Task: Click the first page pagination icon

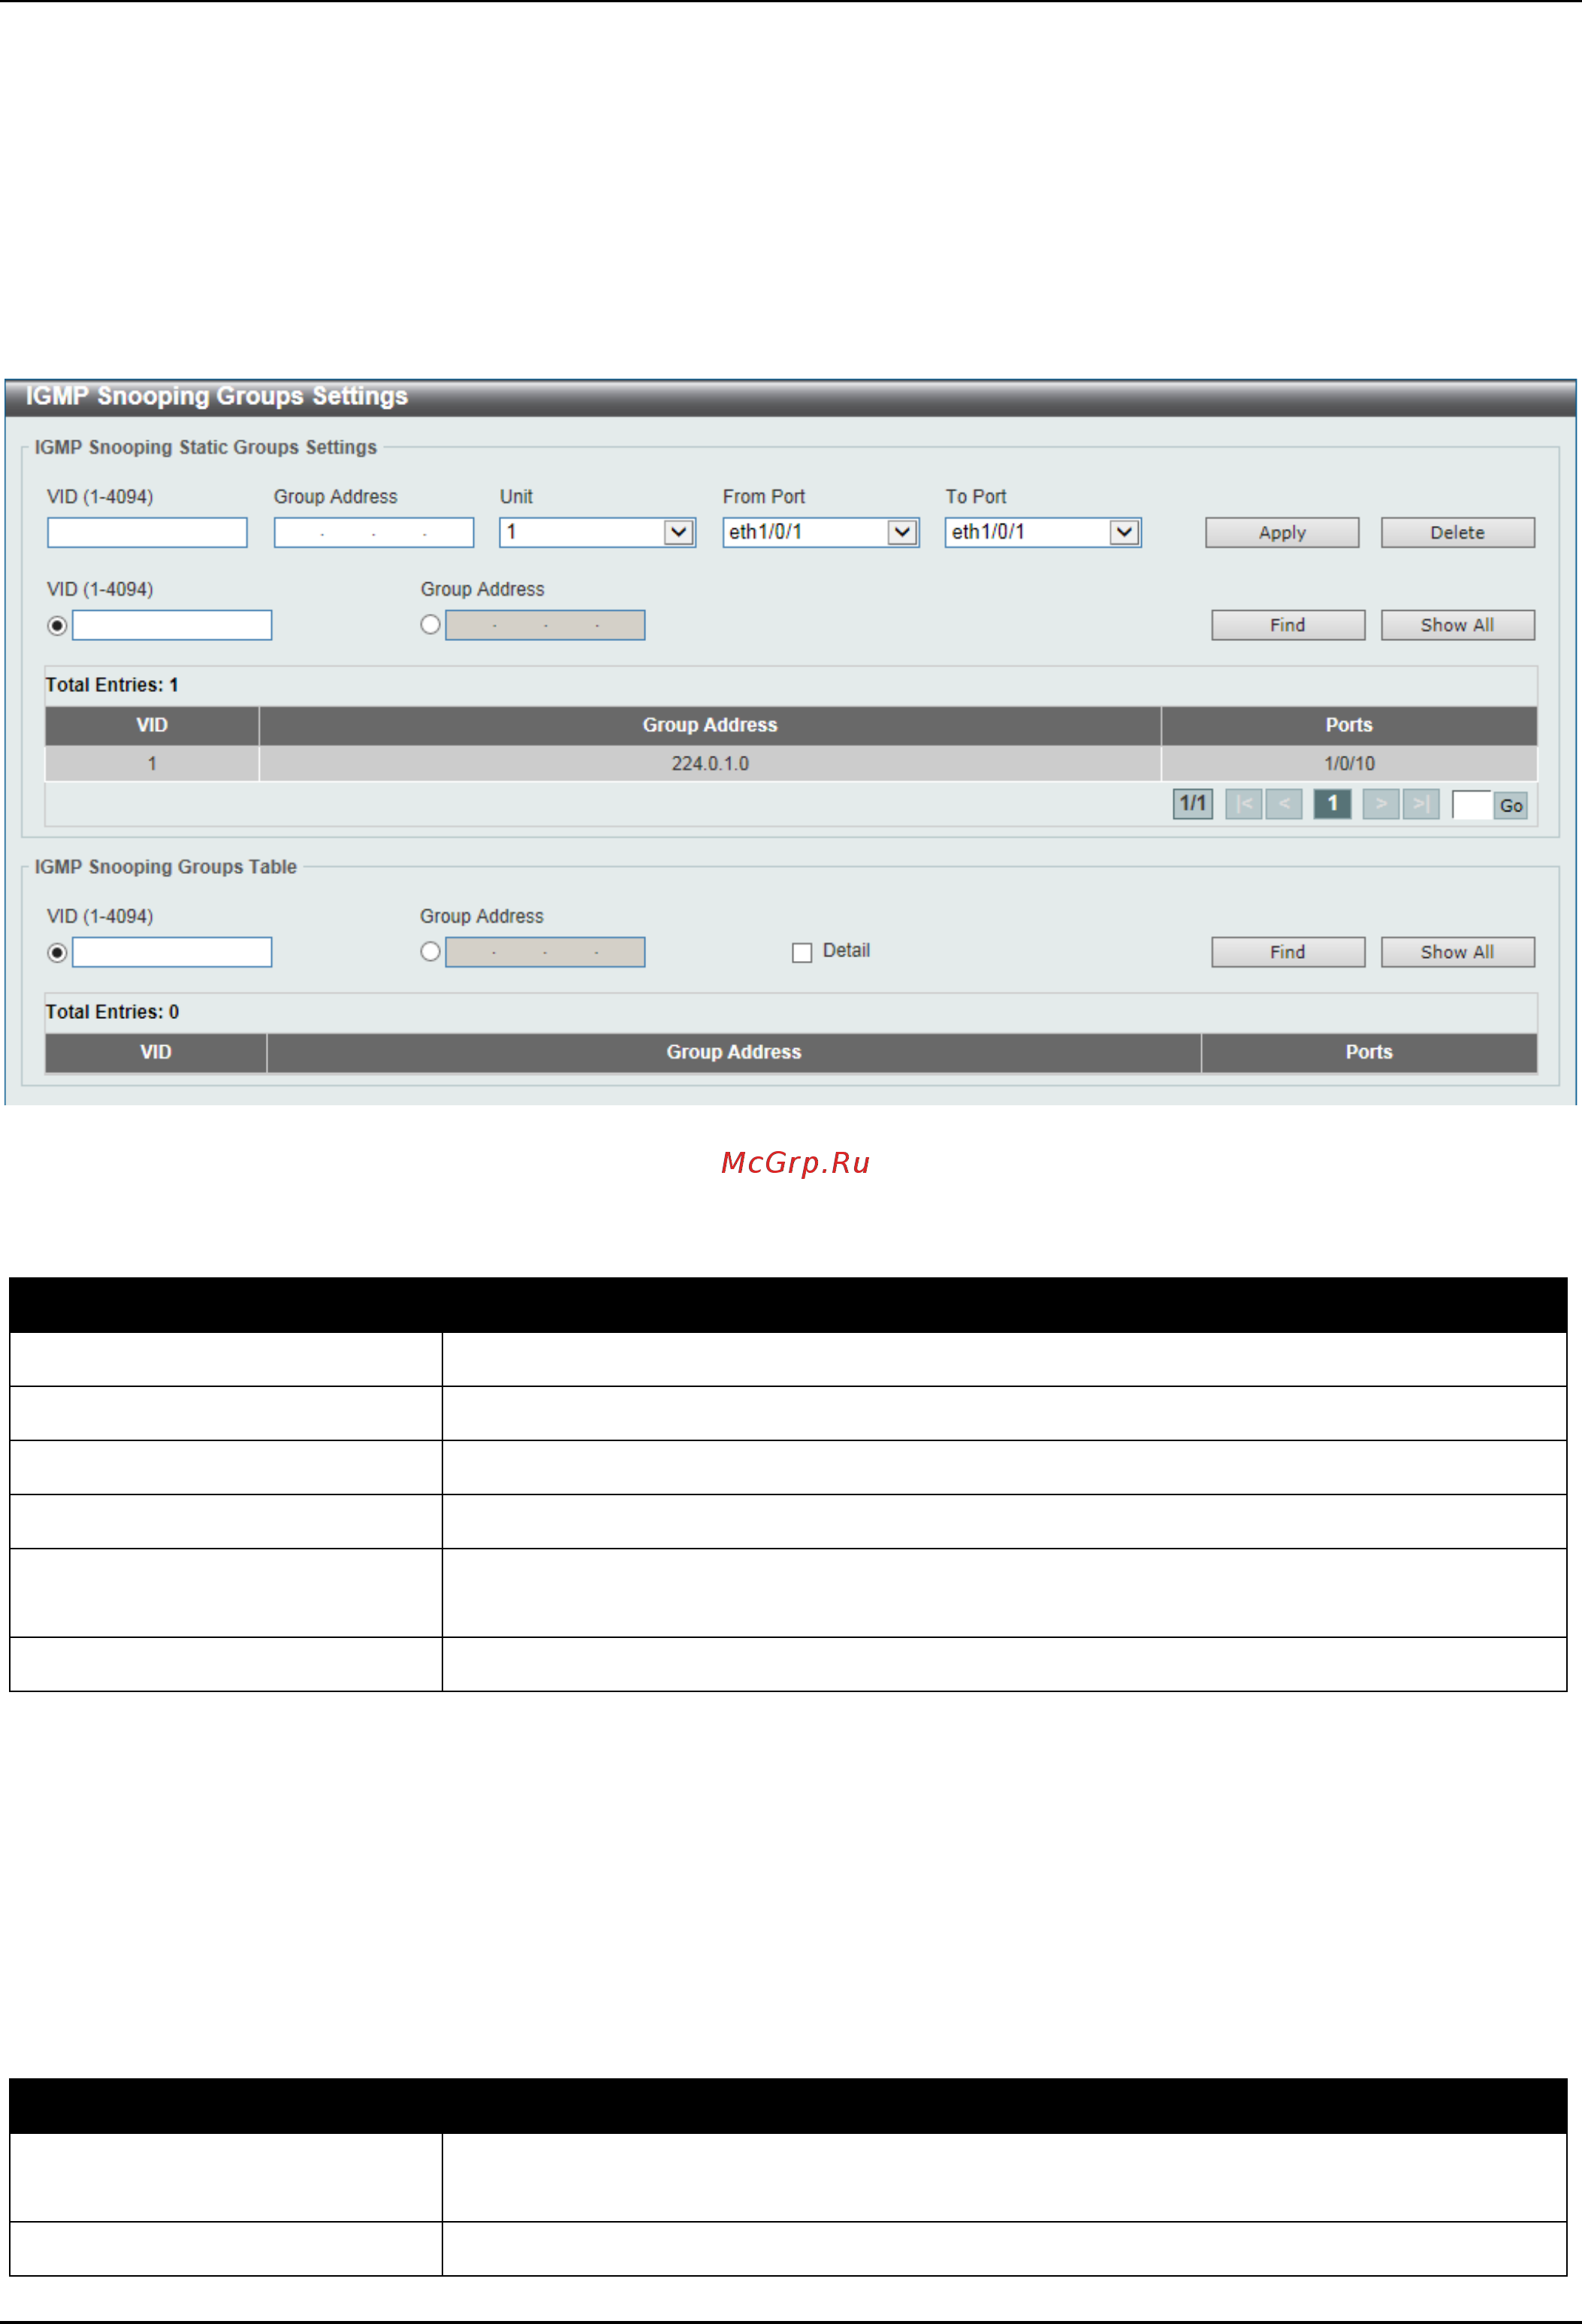Action: point(1243,804)
